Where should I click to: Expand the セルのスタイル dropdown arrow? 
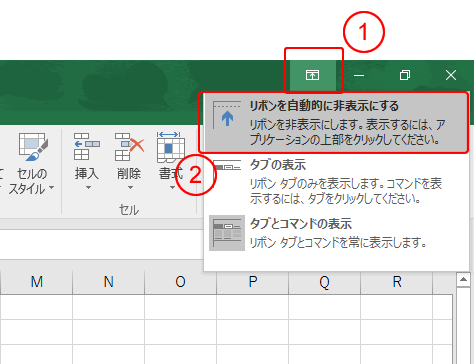click(52, 188)
